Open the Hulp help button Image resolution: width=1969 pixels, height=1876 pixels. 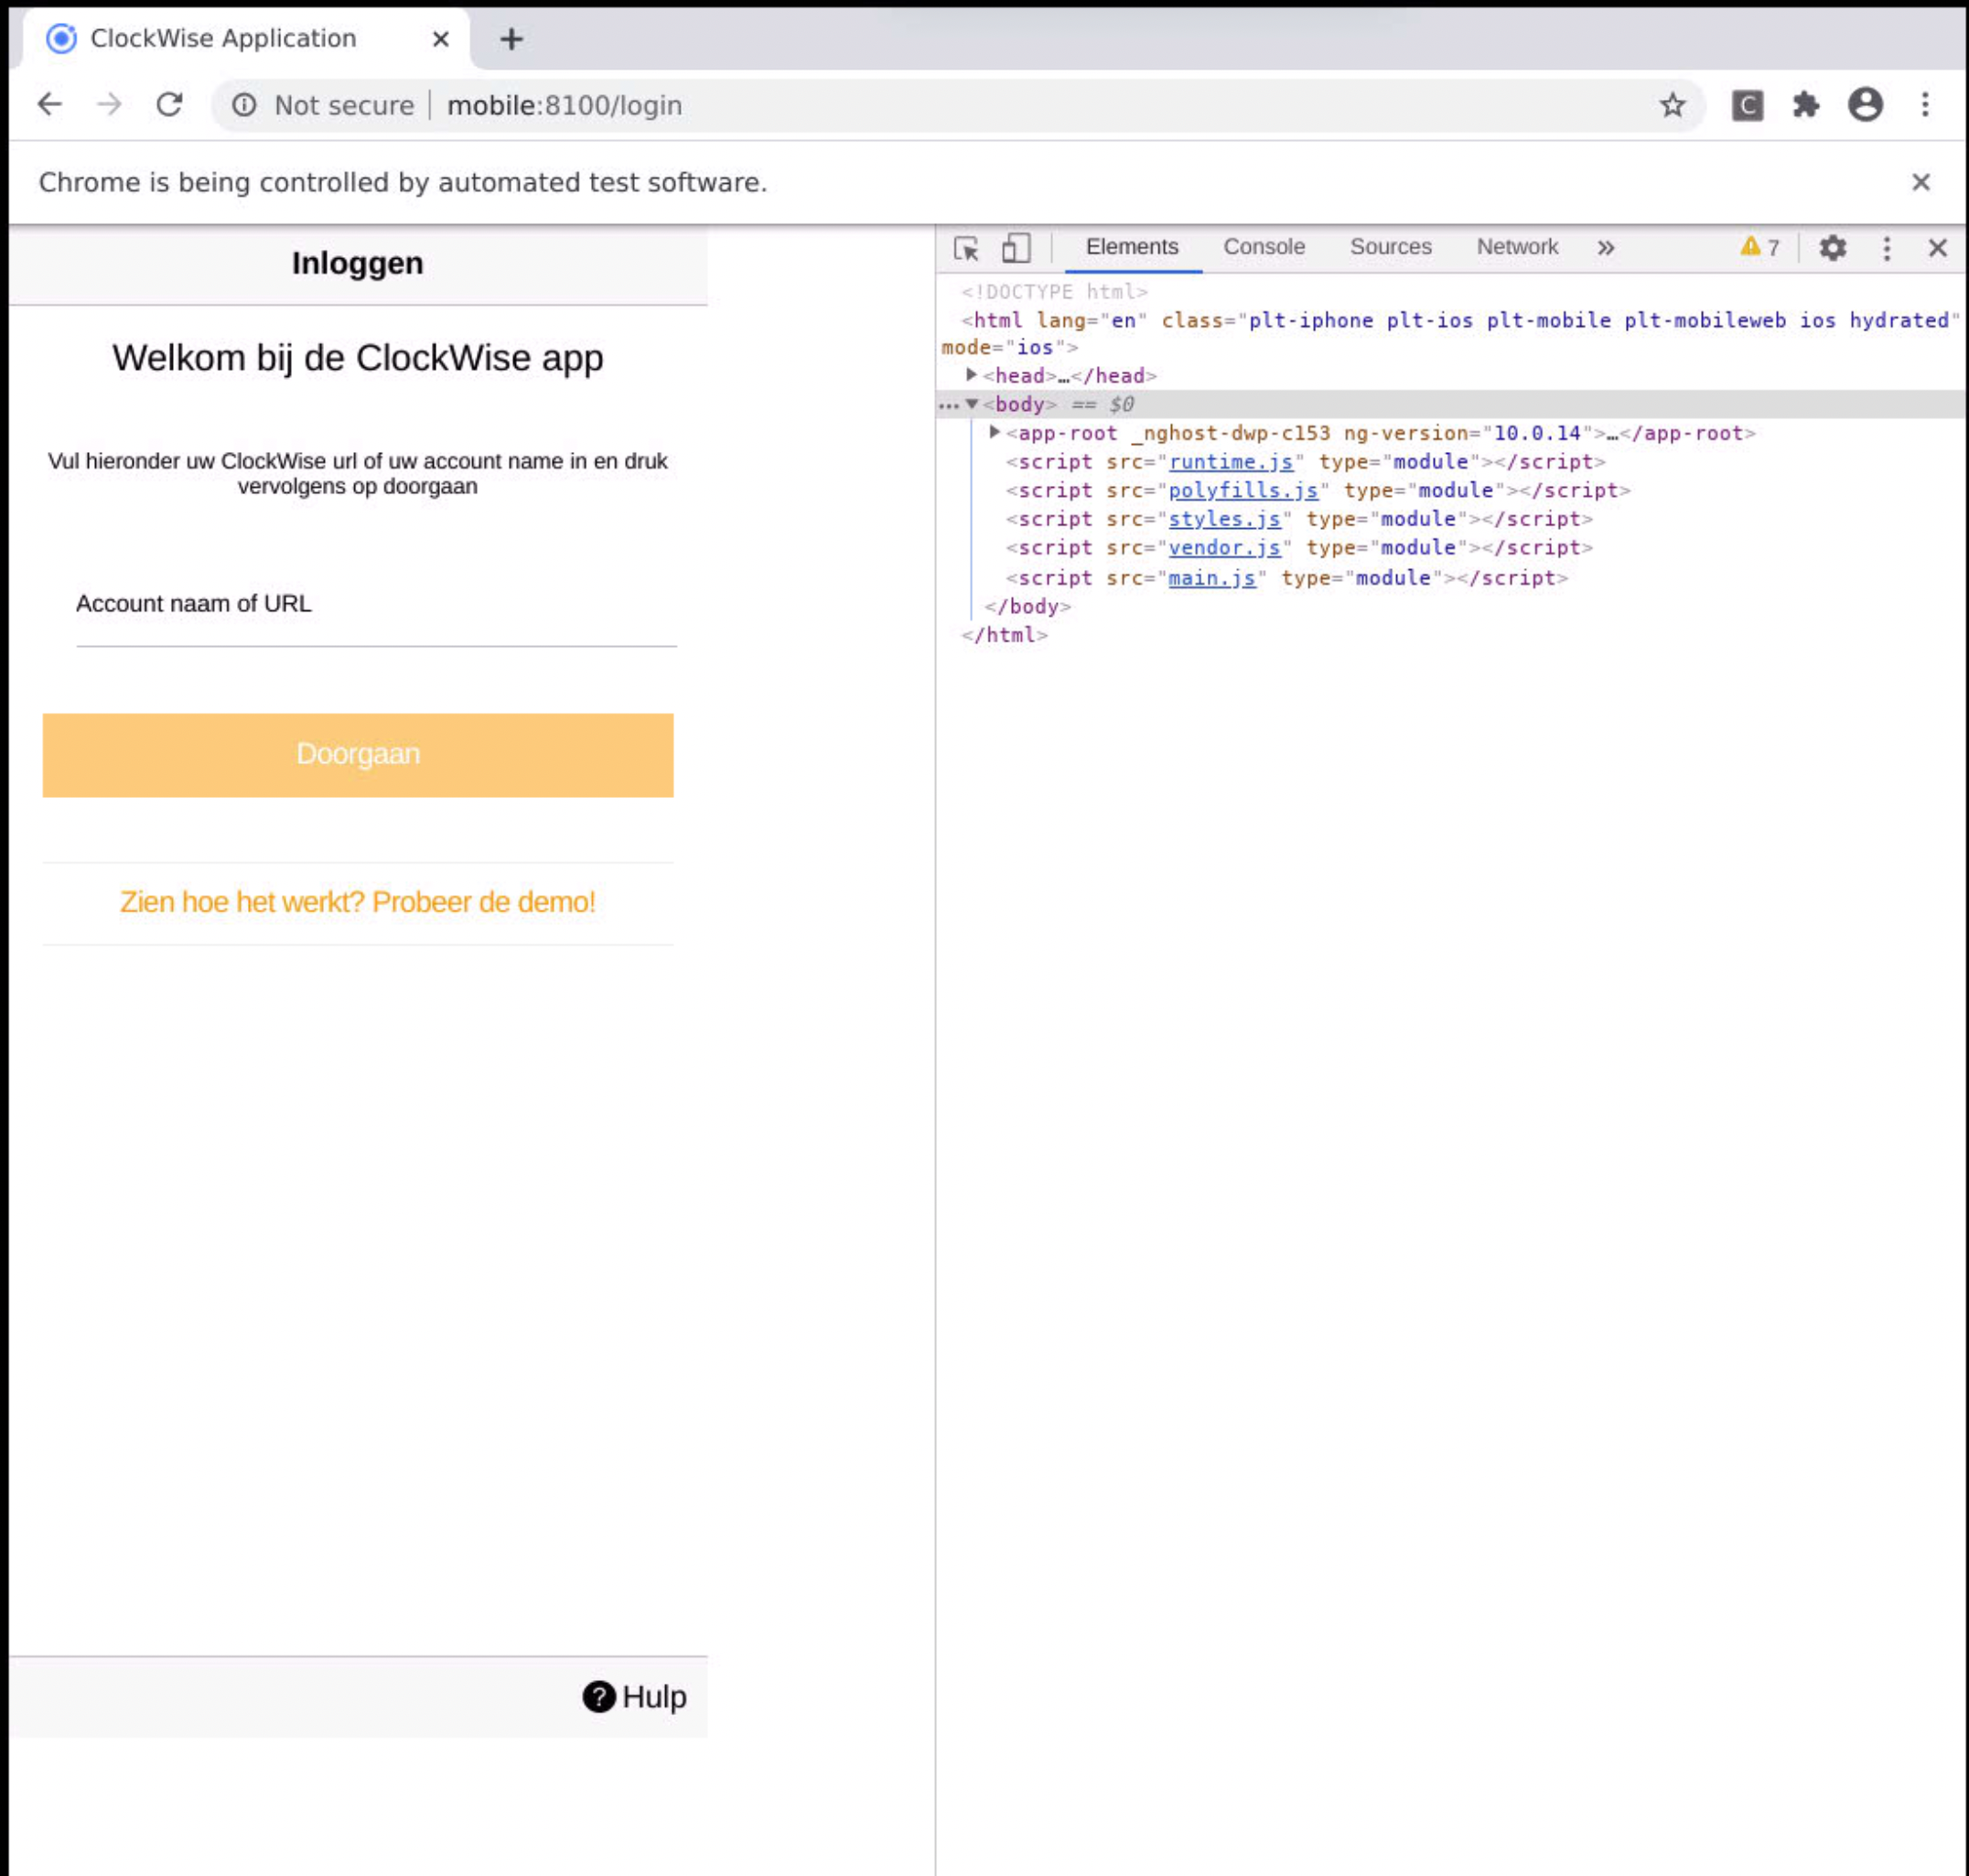(x=635, y=1697)
